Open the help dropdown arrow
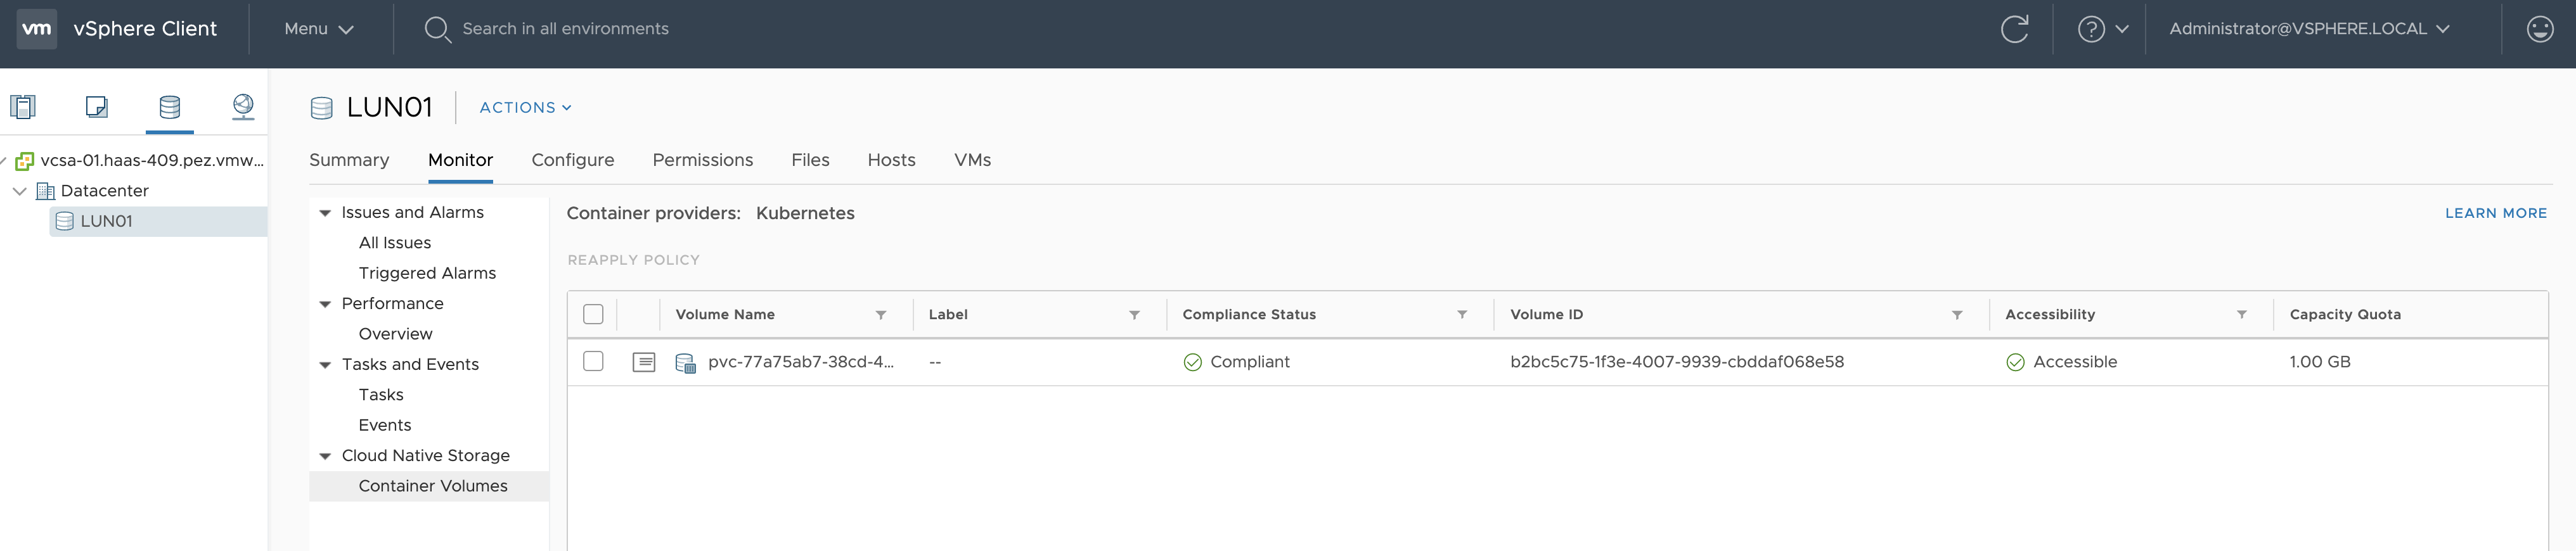2576x551 pixels. click(x=2122, y=29)
